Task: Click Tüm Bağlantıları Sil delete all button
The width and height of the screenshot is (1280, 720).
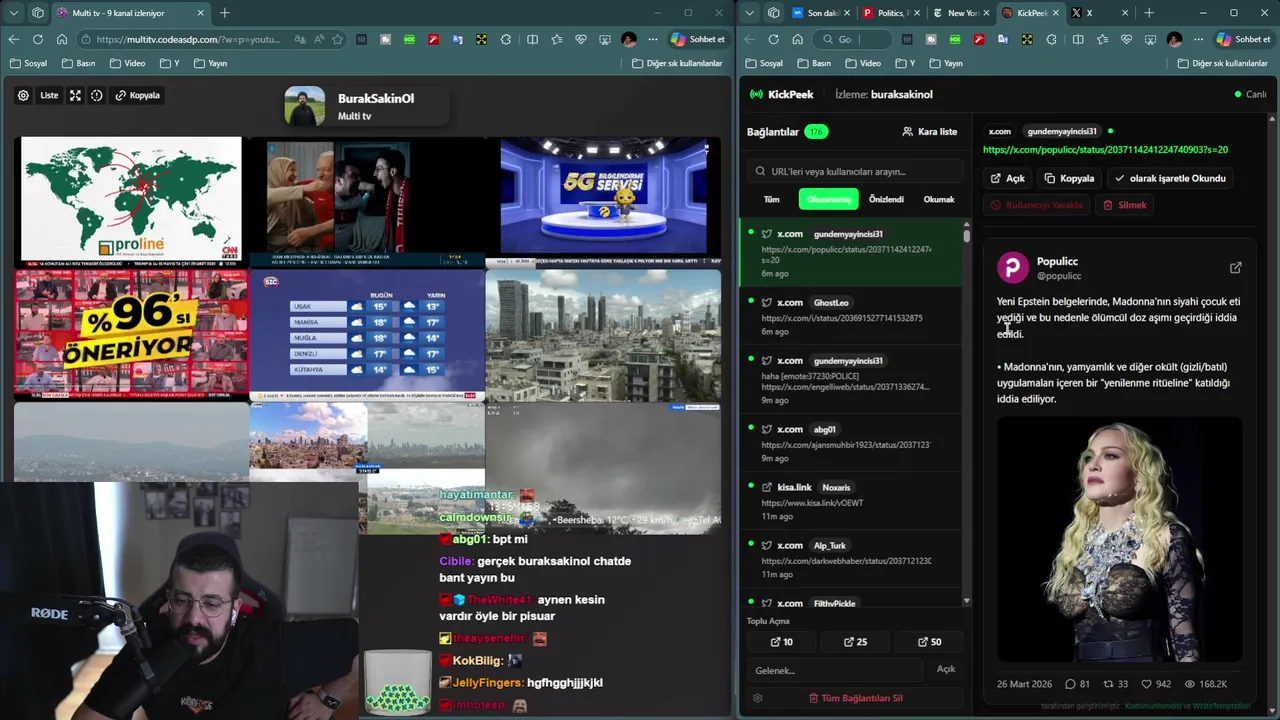Action: click(x=855, y=698)
